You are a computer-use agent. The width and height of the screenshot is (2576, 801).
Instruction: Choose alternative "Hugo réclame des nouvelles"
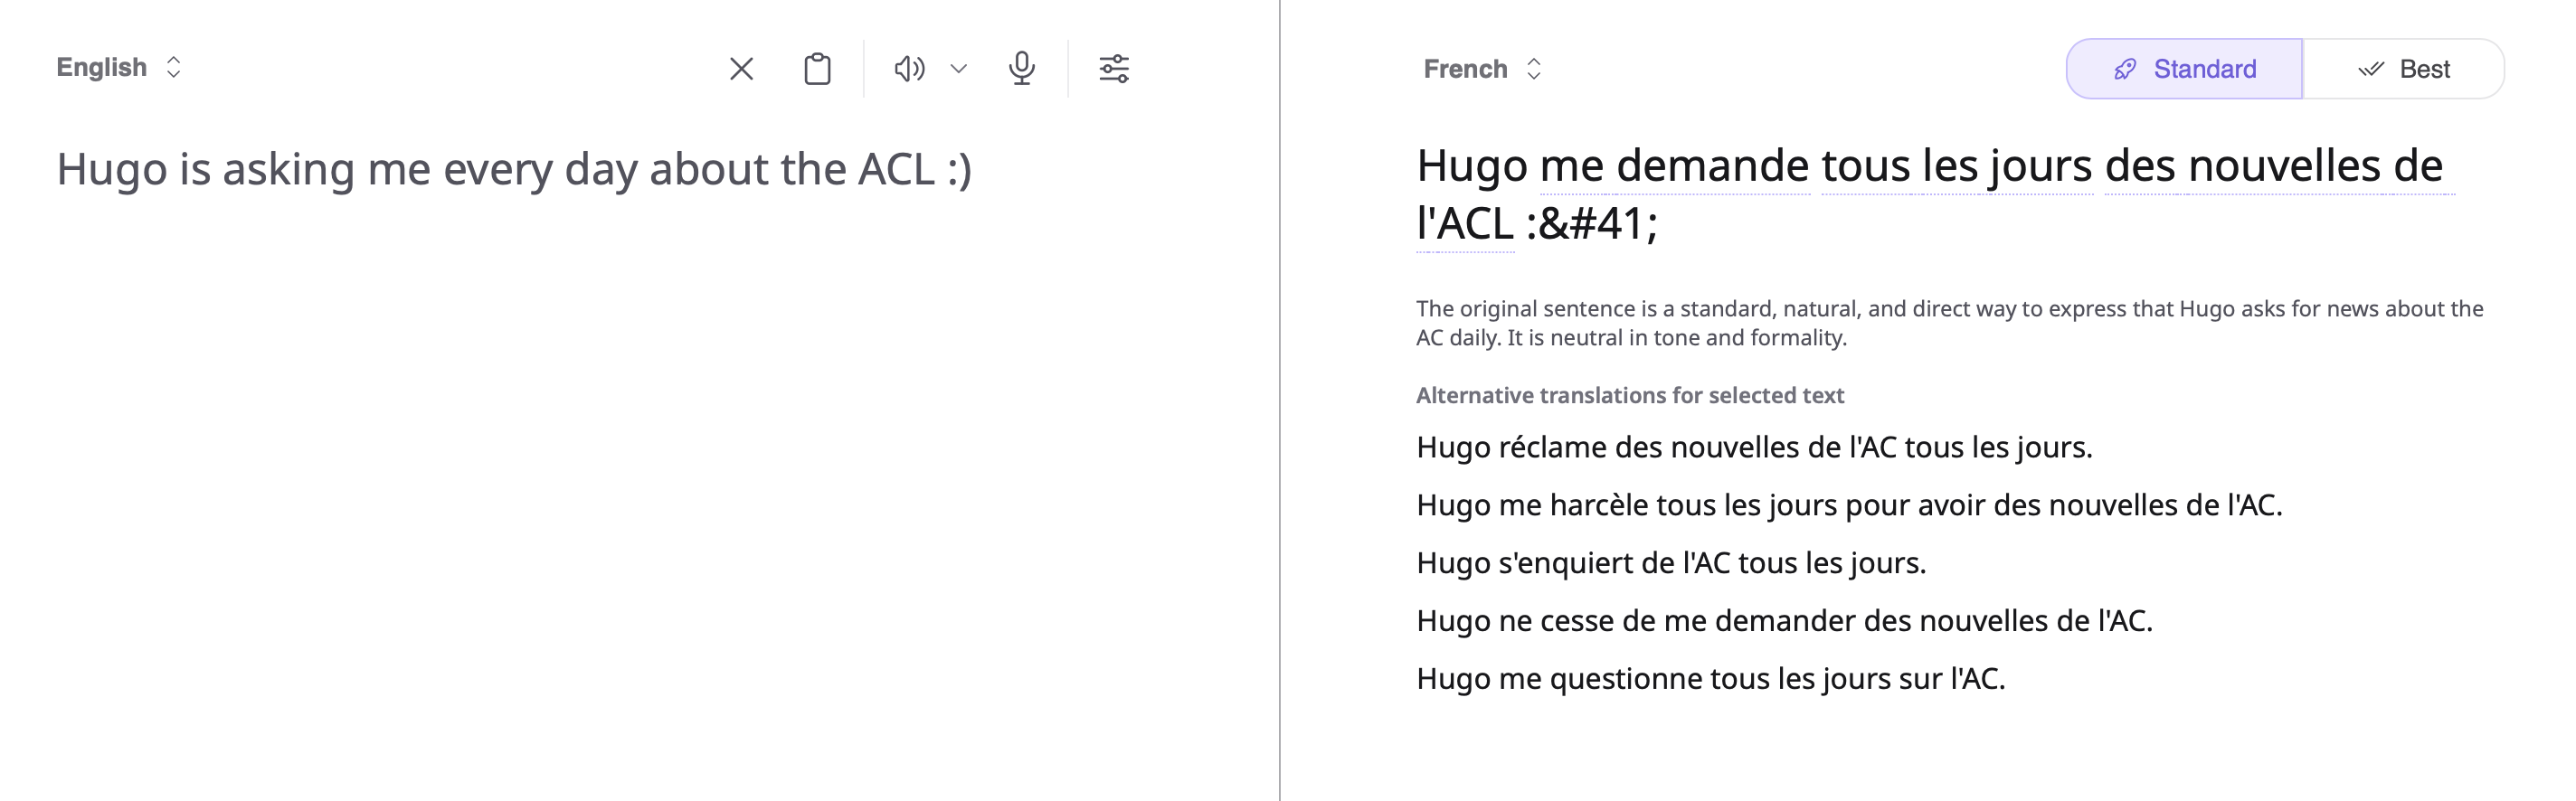pyautogui.click(x=1754, y=447)
